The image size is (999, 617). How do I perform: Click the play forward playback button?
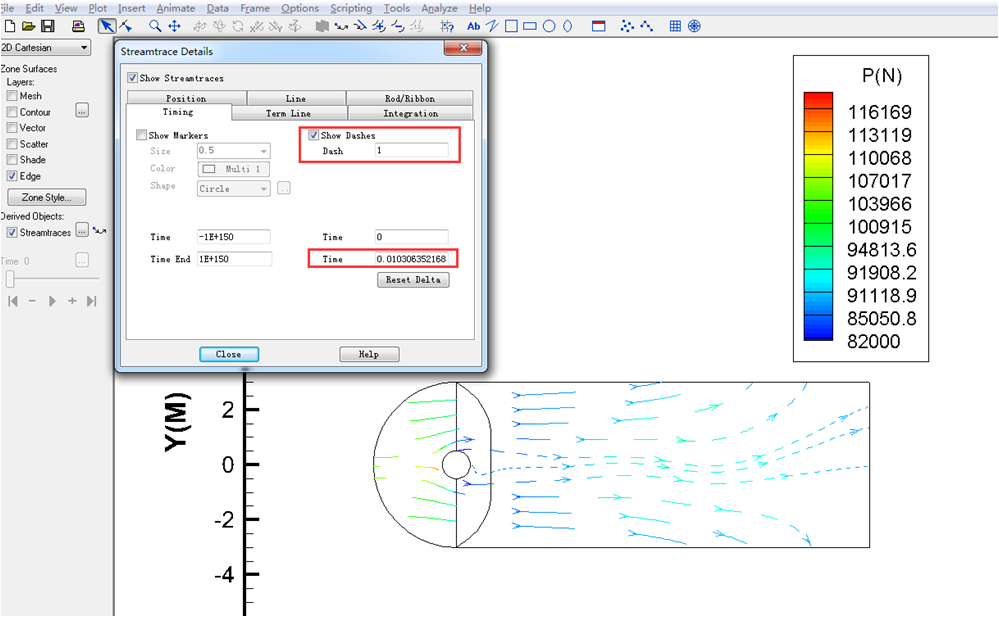[52, 301]
